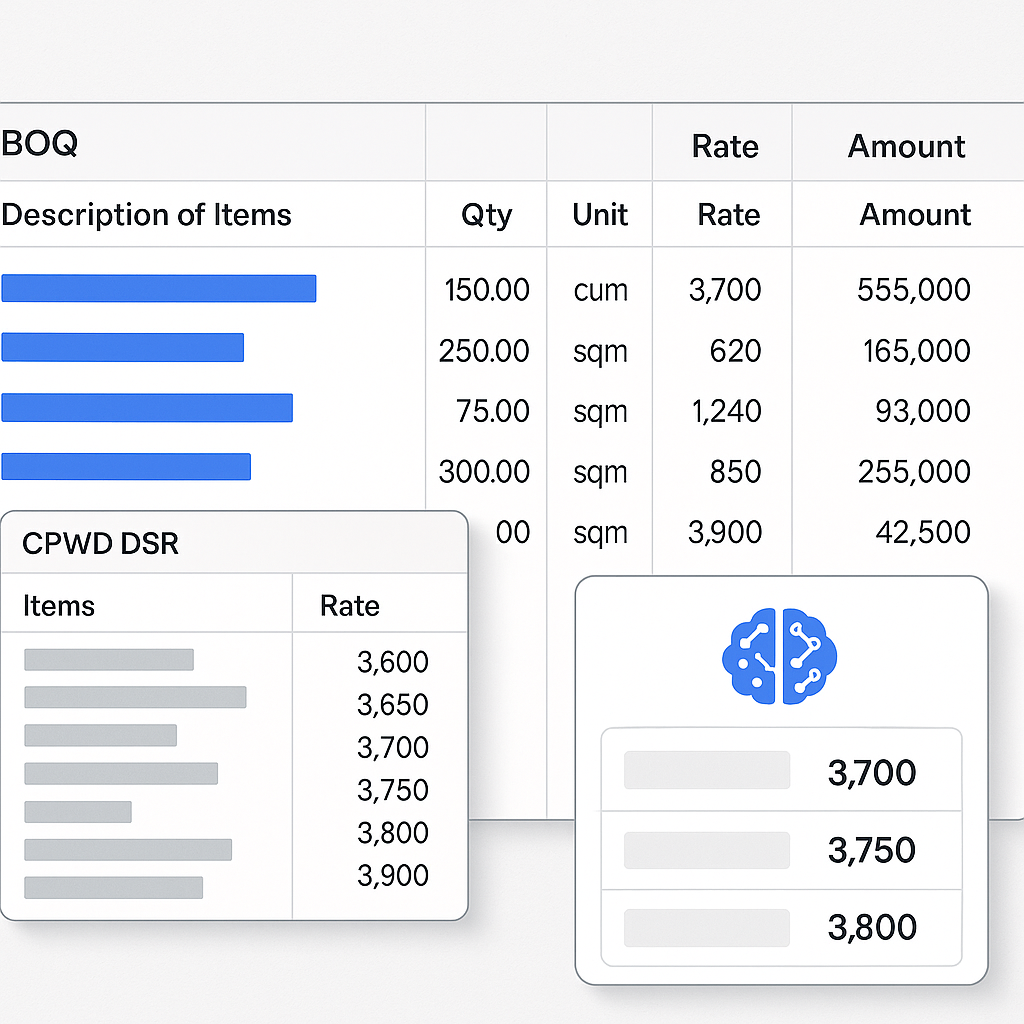Click the grey item placeholder beside 3,650

[x=135, y=697]
